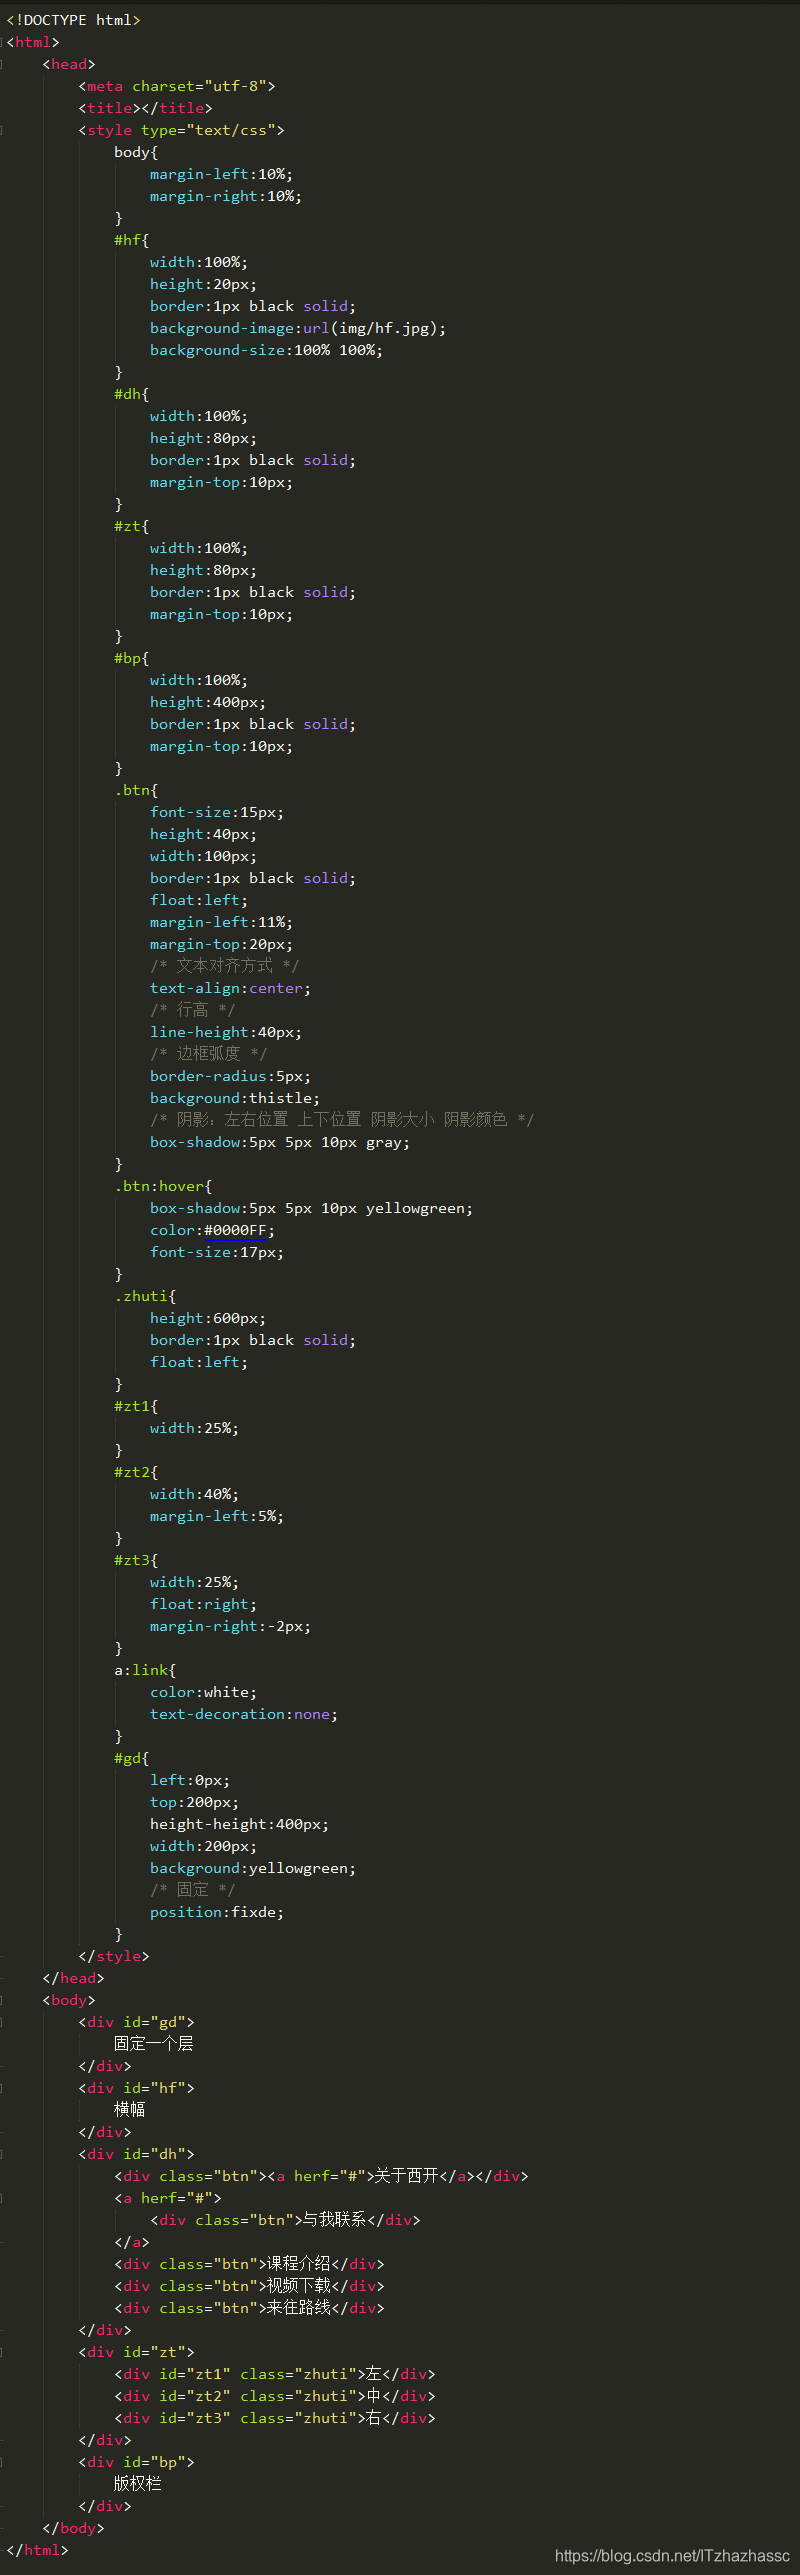Click the text-align:center; declaration

point(230,988)
